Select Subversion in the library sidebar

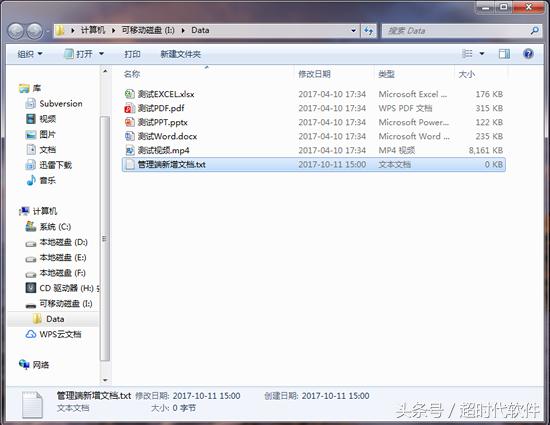(54, 103)
